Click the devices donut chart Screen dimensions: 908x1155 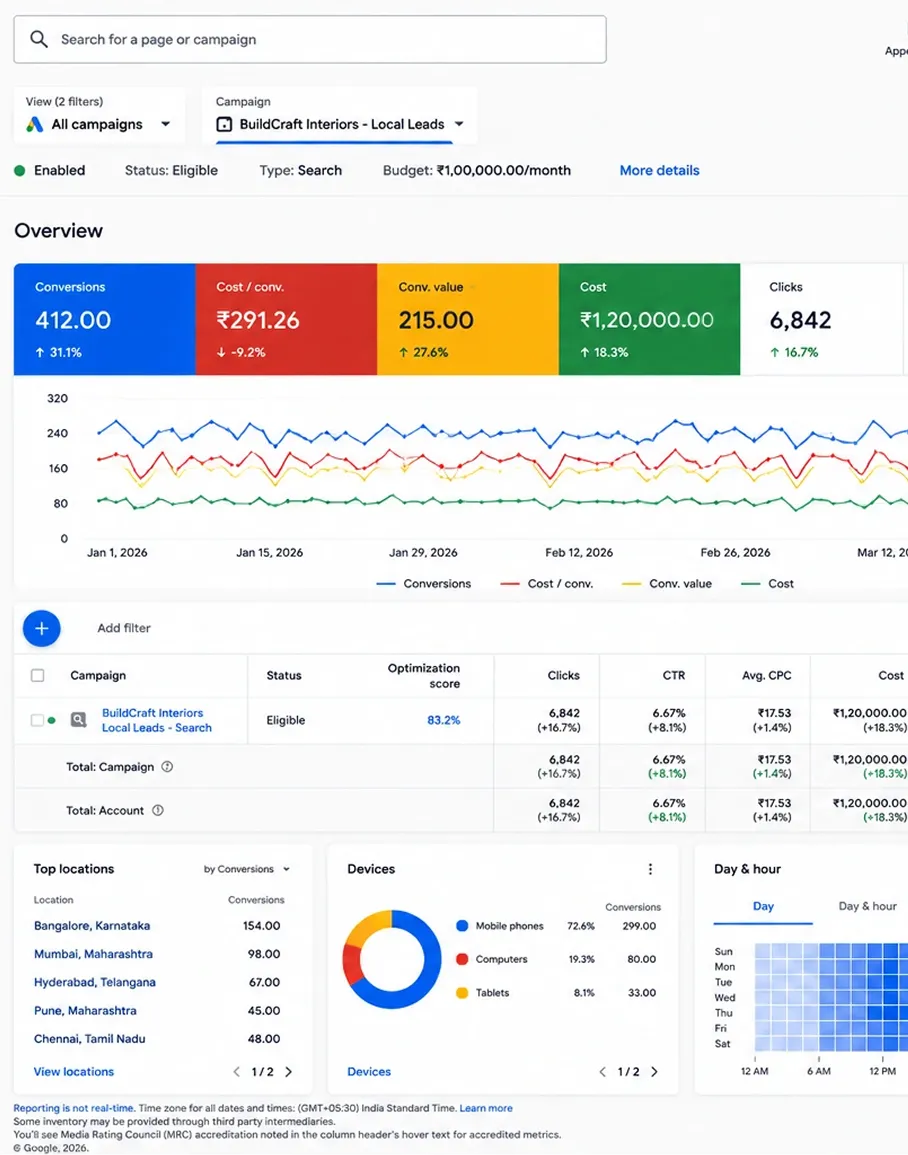pos(392,959)
